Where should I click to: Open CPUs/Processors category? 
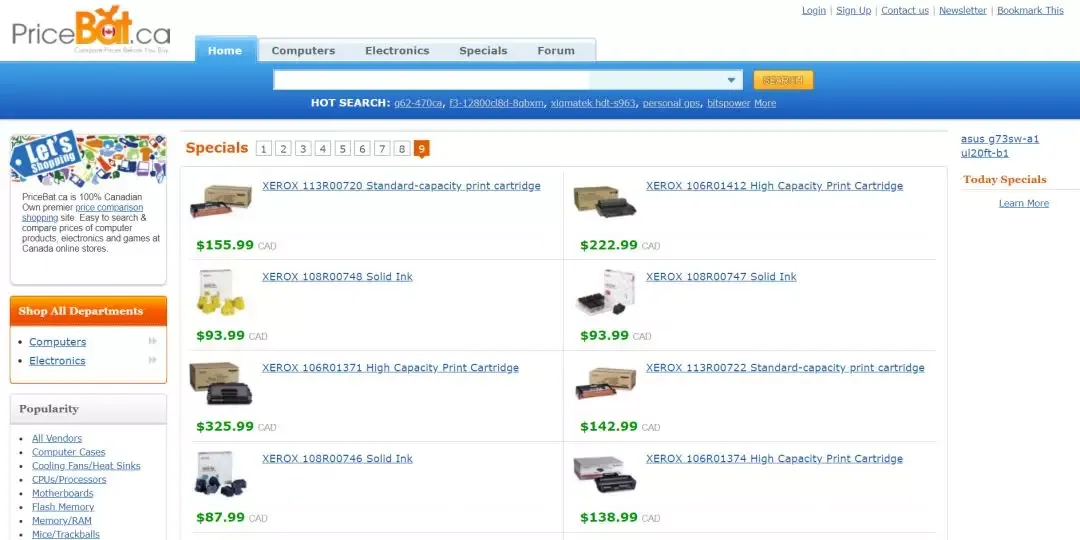point(69,479)
